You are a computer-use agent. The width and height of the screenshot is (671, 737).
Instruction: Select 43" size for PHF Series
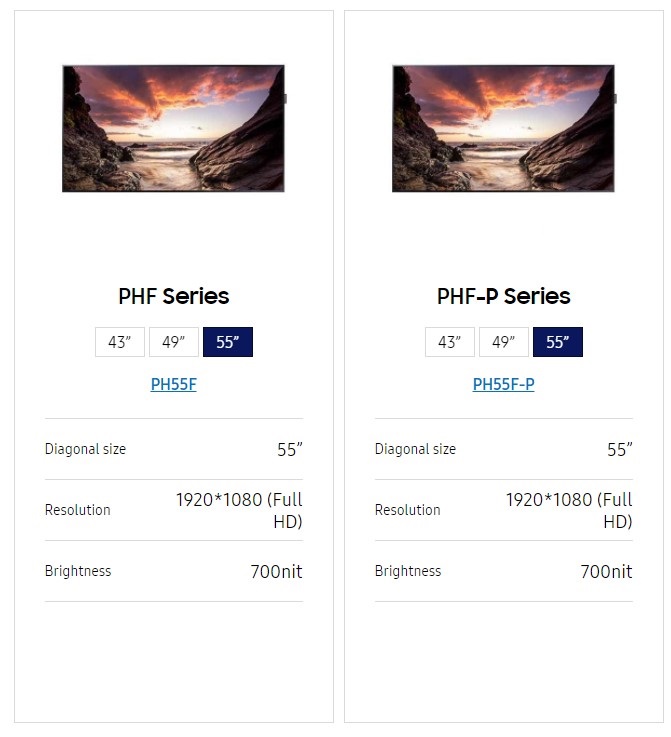[x=120, y=342]
